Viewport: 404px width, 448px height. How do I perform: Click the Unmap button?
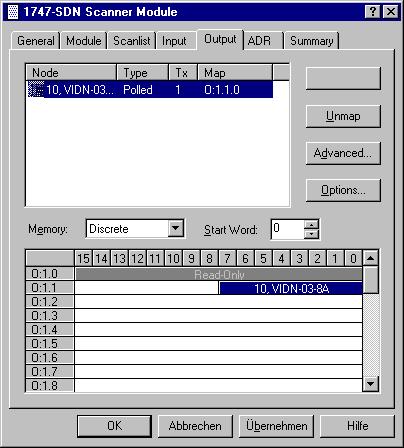343,116
